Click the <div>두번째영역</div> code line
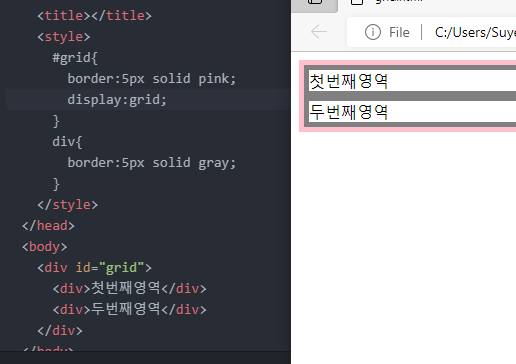Screen dimensions: 516x364 129,309
